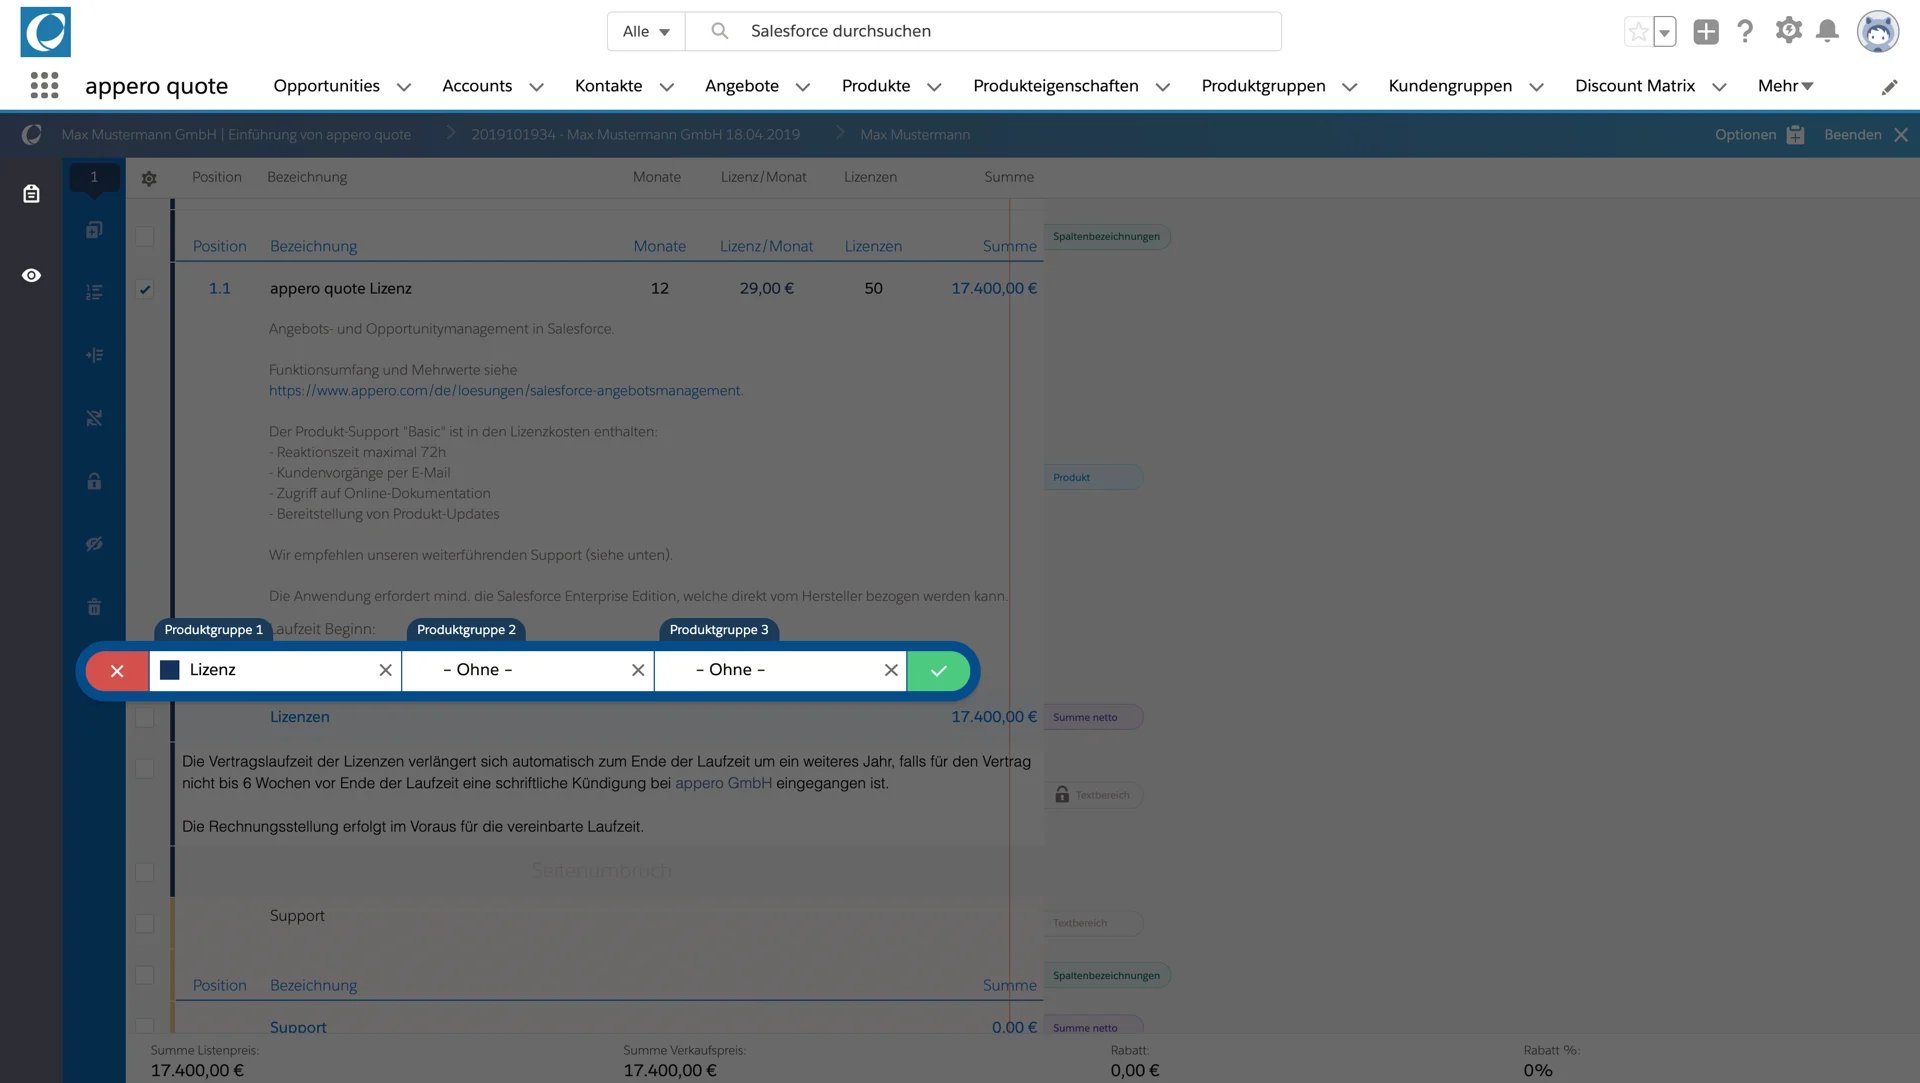This screenshot has height=1083, width=1920.
Task: Click the Max Mustermann breadcrumb
Action: pos(915,135)
